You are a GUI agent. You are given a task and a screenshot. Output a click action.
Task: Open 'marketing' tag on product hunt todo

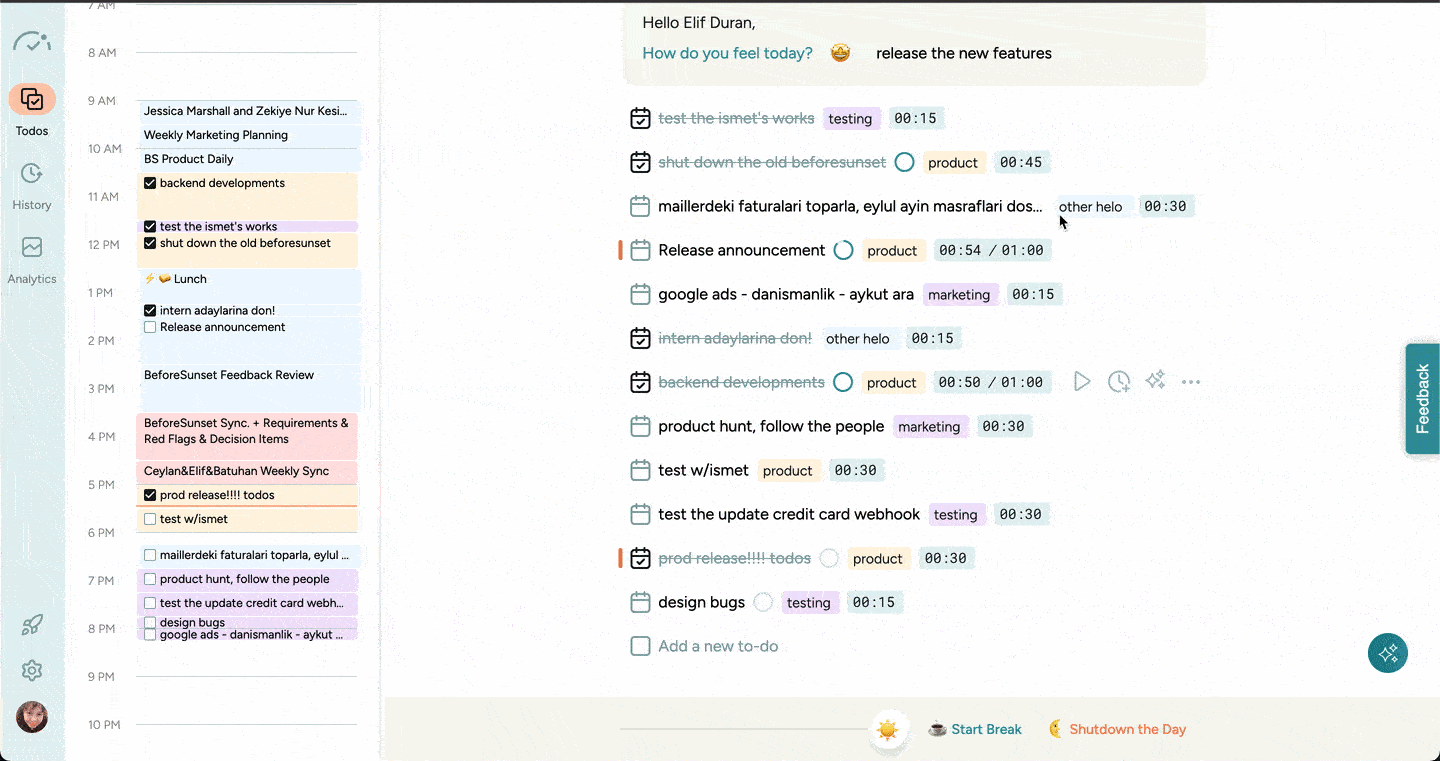coord(929,427)
